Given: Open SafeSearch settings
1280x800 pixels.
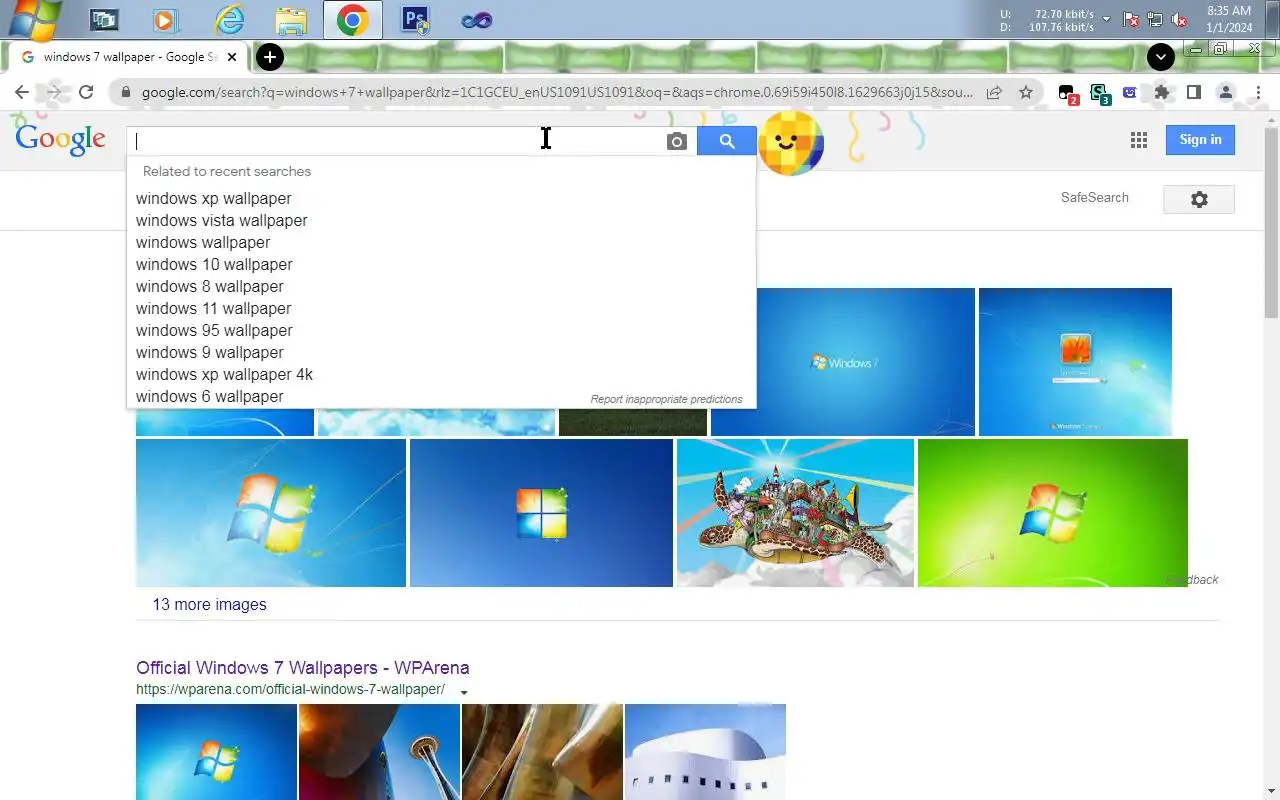Looking at the screenshot, I should [x=1095, y=197].
